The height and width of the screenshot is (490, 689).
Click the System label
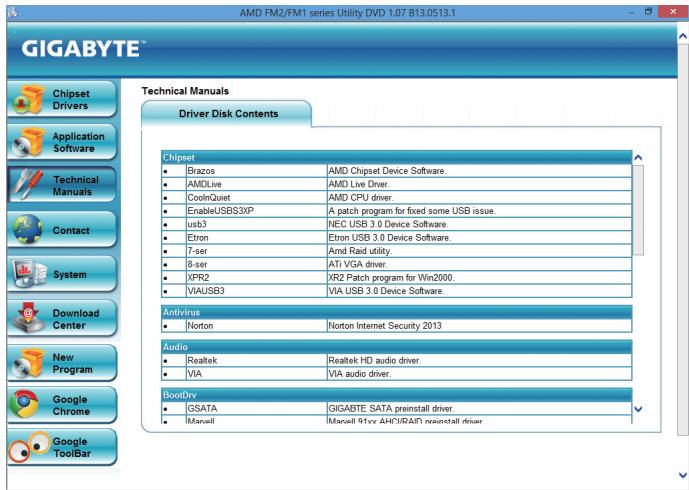pos(70,274)
